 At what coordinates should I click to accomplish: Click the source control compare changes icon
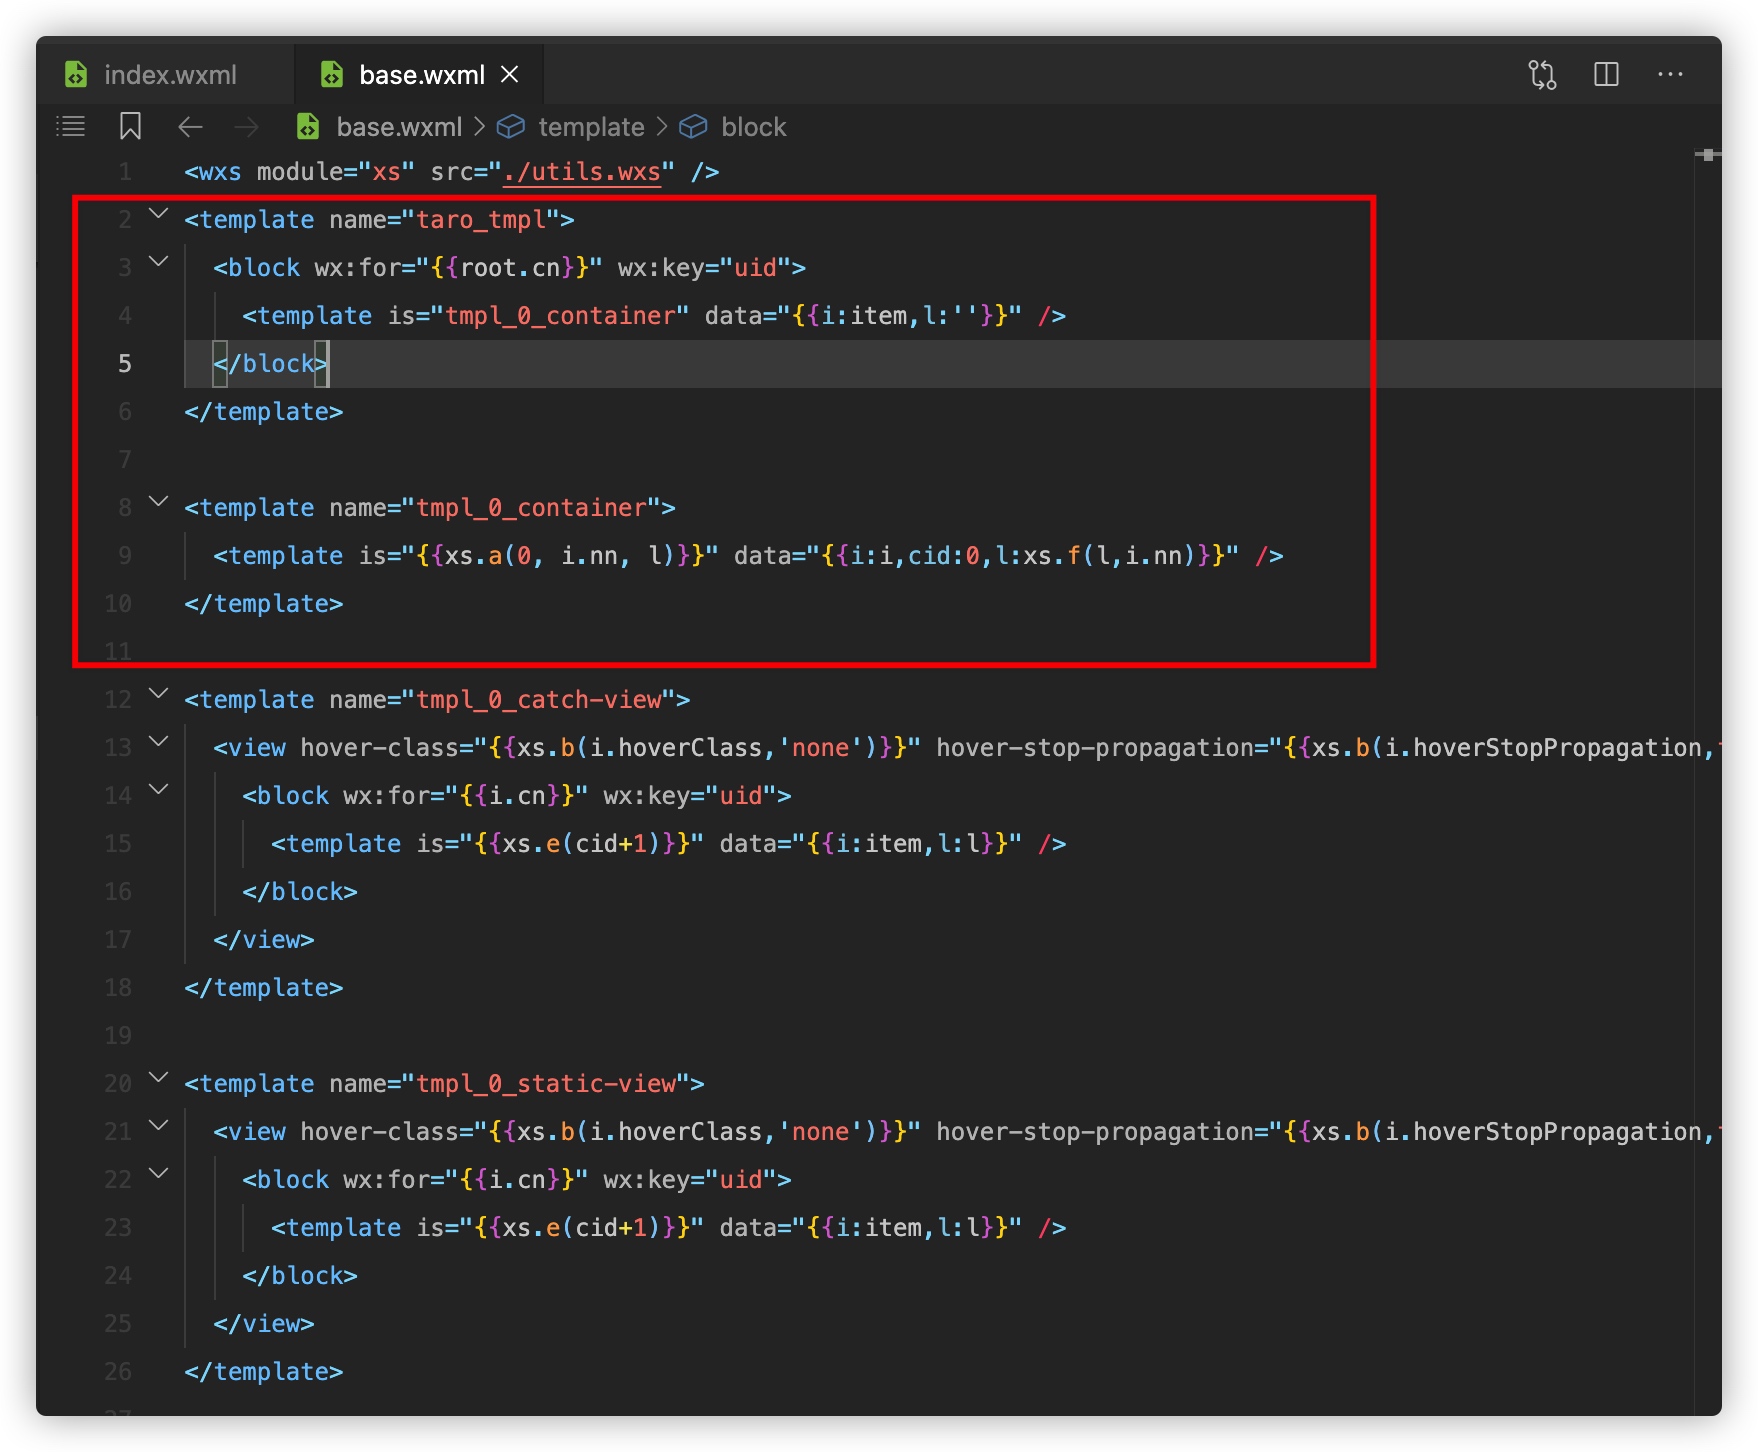coord(1542,75)
